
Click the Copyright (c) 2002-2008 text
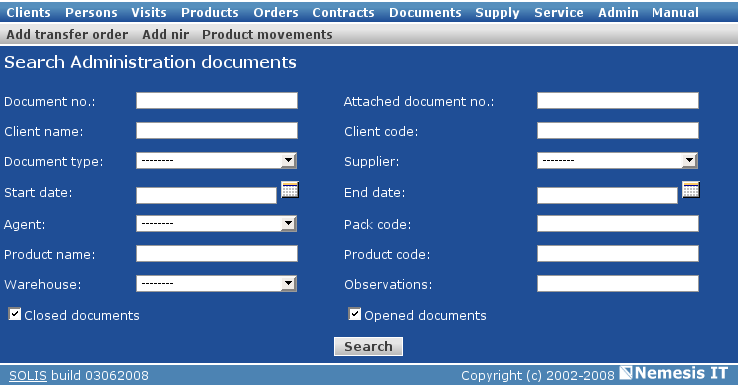(538, 376)
